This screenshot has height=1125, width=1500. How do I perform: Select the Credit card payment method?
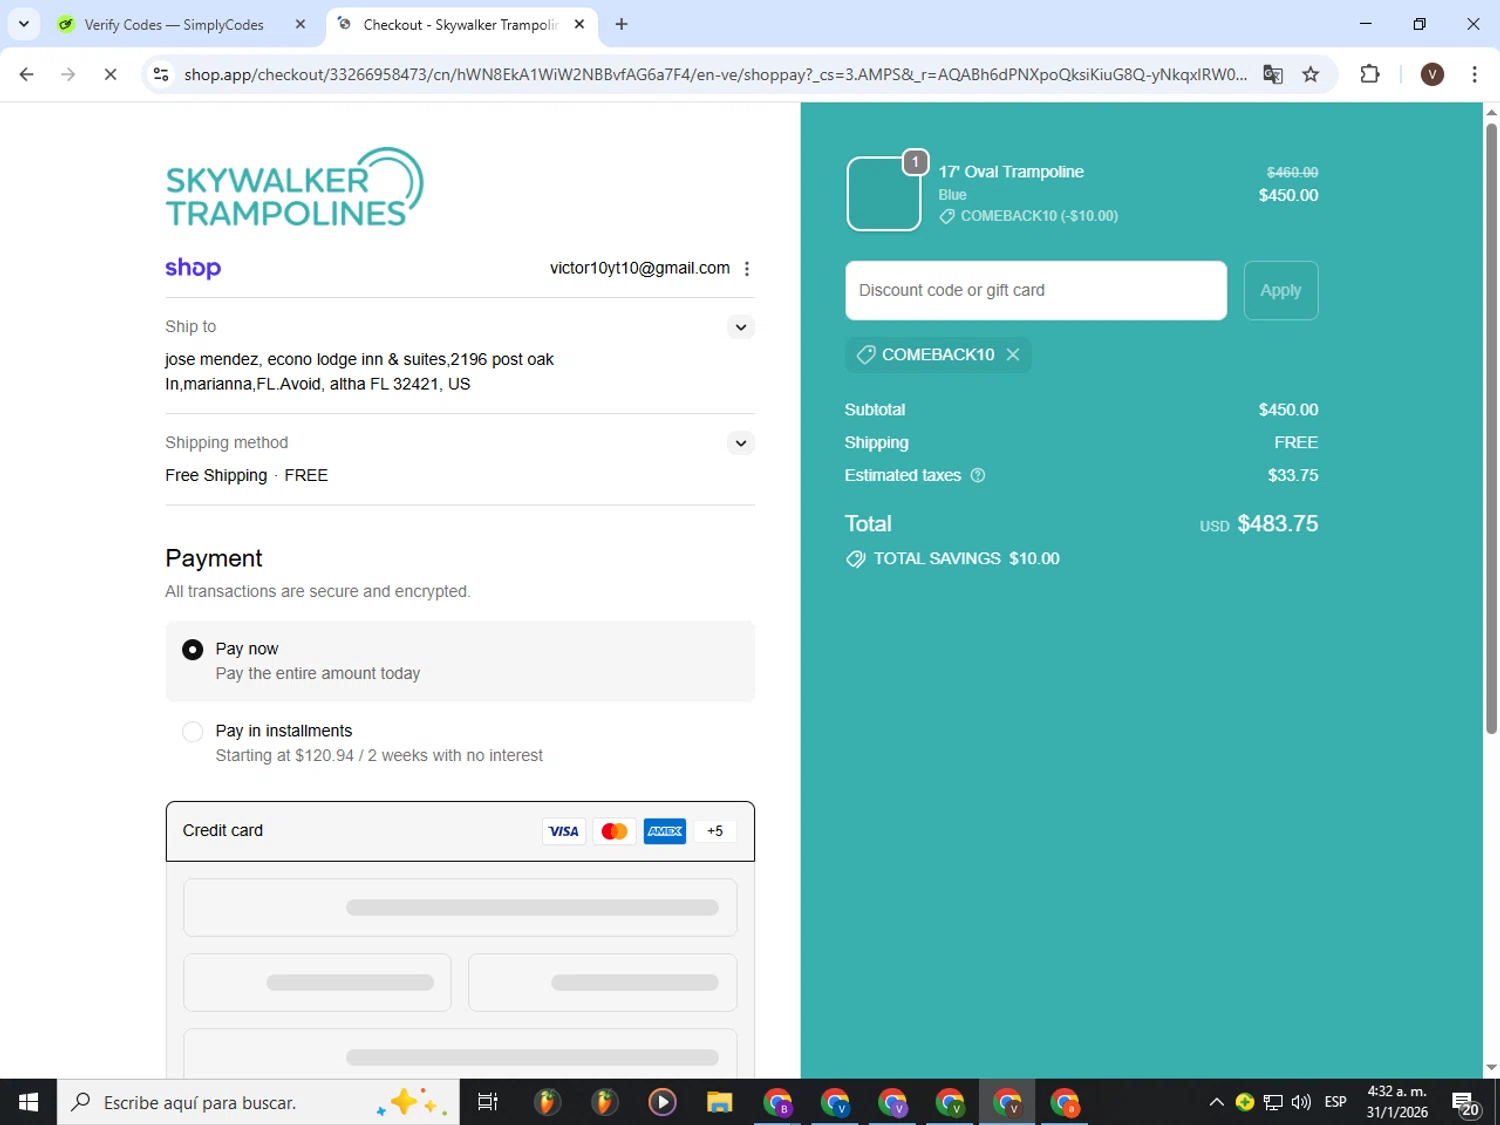coord(460,831)
